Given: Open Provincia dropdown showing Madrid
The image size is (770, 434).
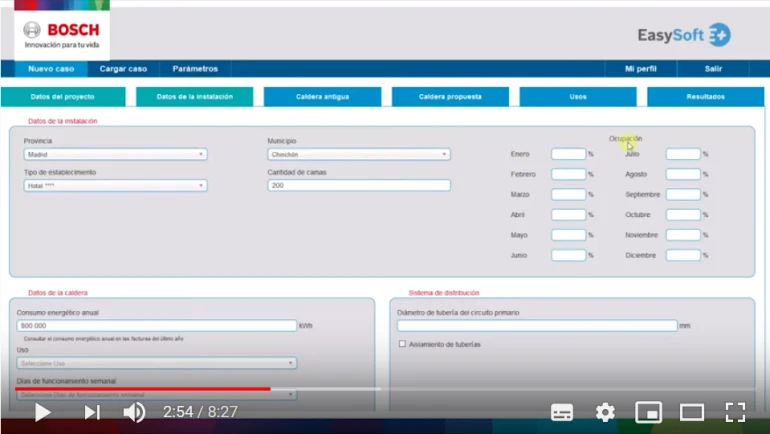Looking at the screenshot, I should [x=115, y=154].
